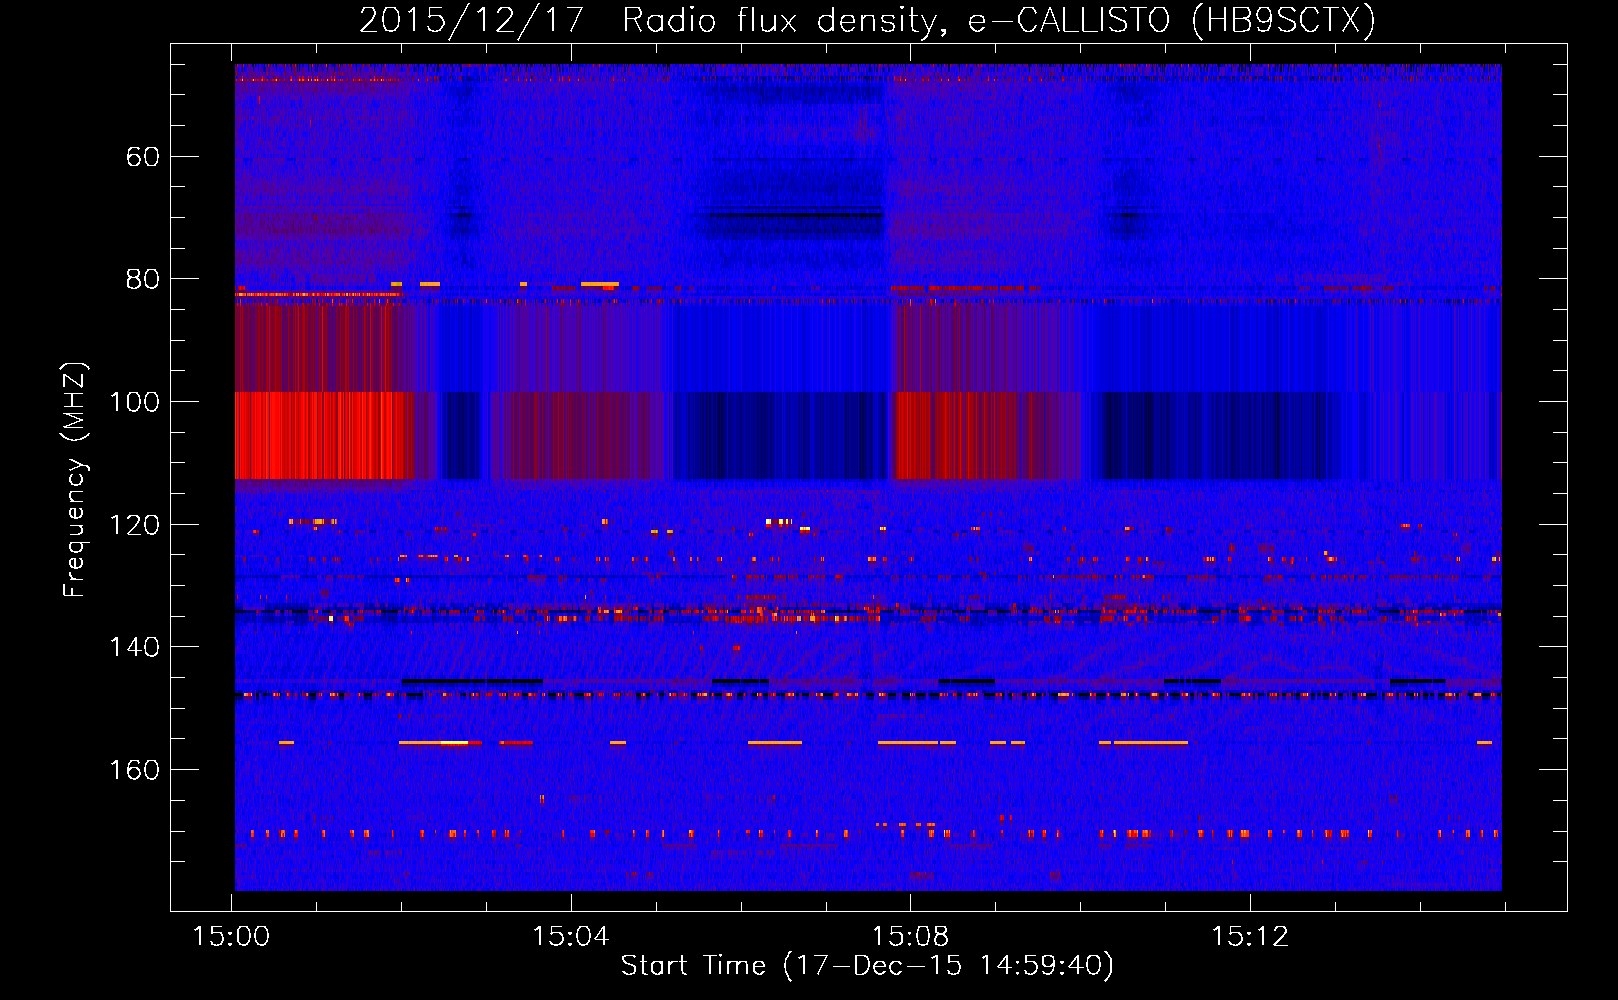Screen dimensions: 1618x1000
Task: Click the 'Start Time (17-Dec-15 14:59:40)' label
Action: click(x=867, y=966)
